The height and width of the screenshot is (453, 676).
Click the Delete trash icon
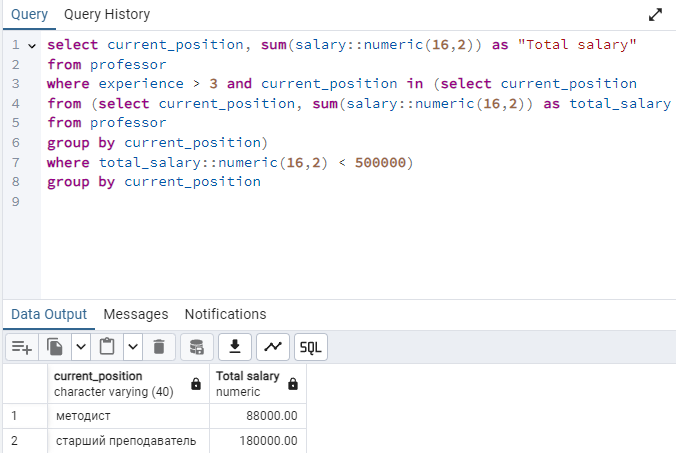pos(159,347)
